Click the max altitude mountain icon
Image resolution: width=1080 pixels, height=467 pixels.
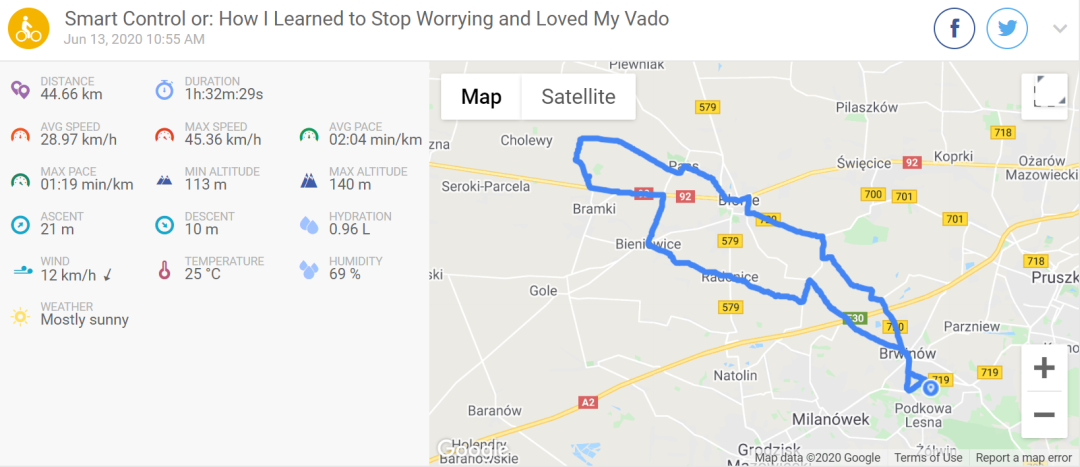point(309,179)
